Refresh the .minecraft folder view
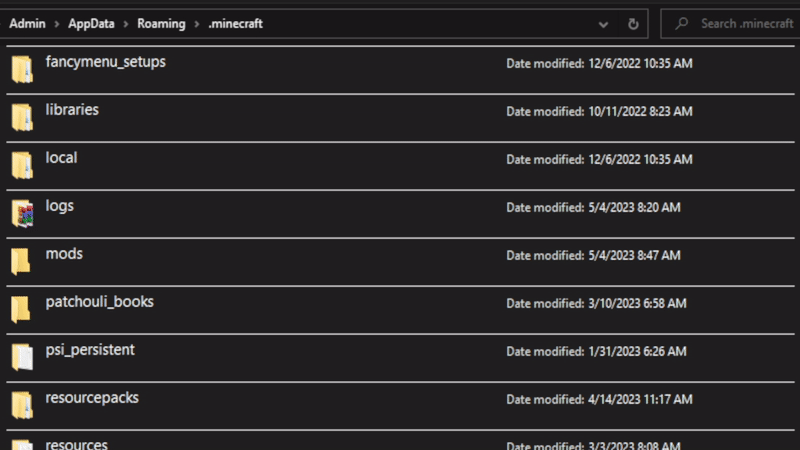Viewport: 800px width, 450px height. tap(633, 23)
